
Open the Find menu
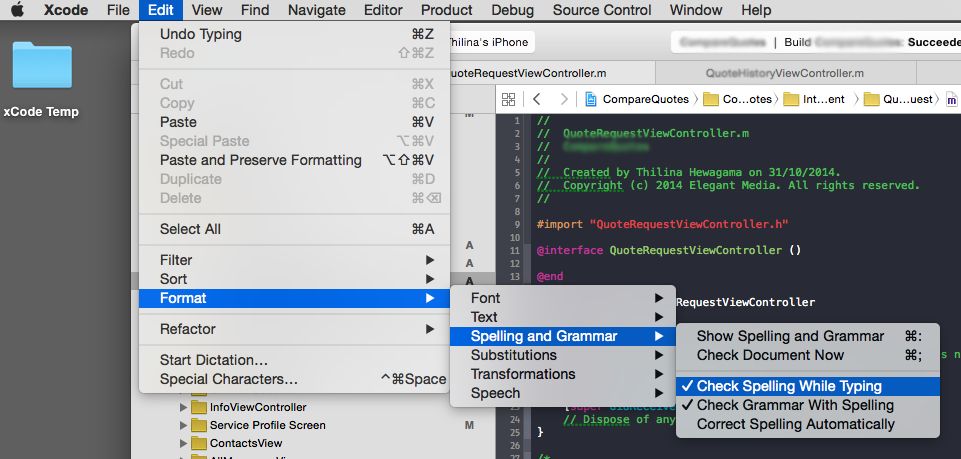coord(254,10)
